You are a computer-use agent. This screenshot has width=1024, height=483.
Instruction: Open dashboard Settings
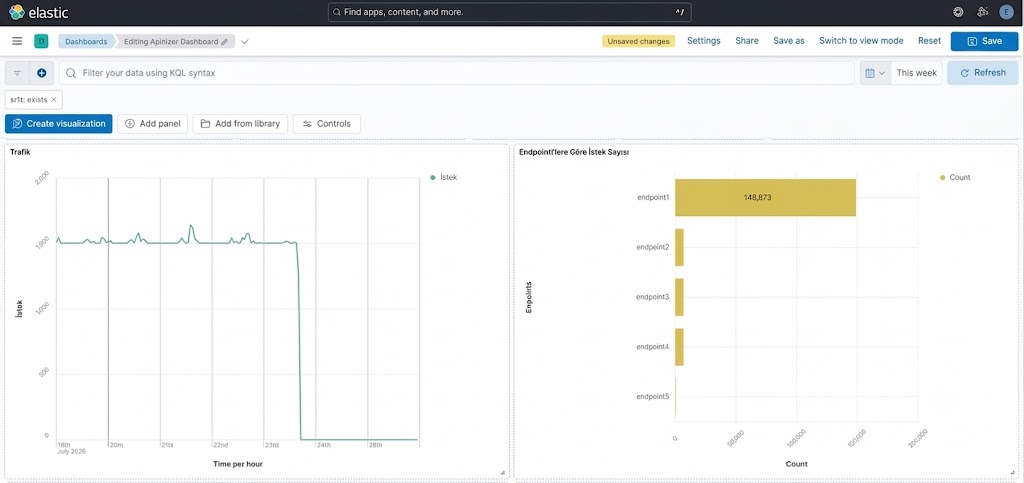(x=703, y=40)
